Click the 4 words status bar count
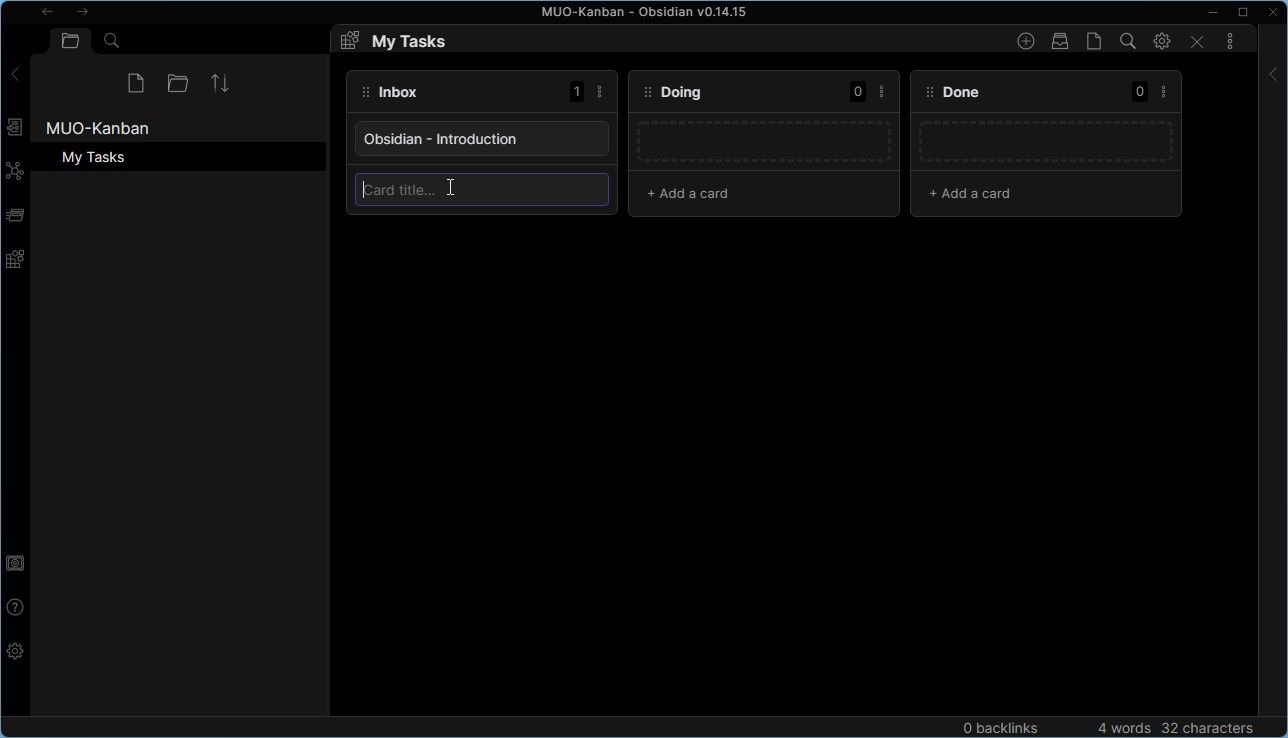1288x738 pixels. tap(1124, 728)
